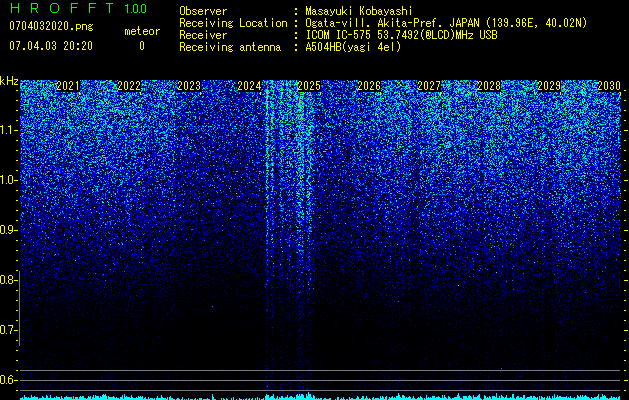Click the A504HB(yagi 4el) antenna text
Image resolution: width=629 pixels, height=400 pixels.
click(353, 47)
